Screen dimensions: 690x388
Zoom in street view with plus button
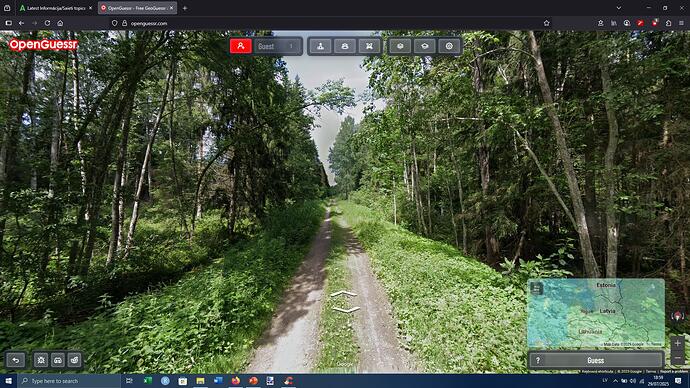(x=678, y=343)
